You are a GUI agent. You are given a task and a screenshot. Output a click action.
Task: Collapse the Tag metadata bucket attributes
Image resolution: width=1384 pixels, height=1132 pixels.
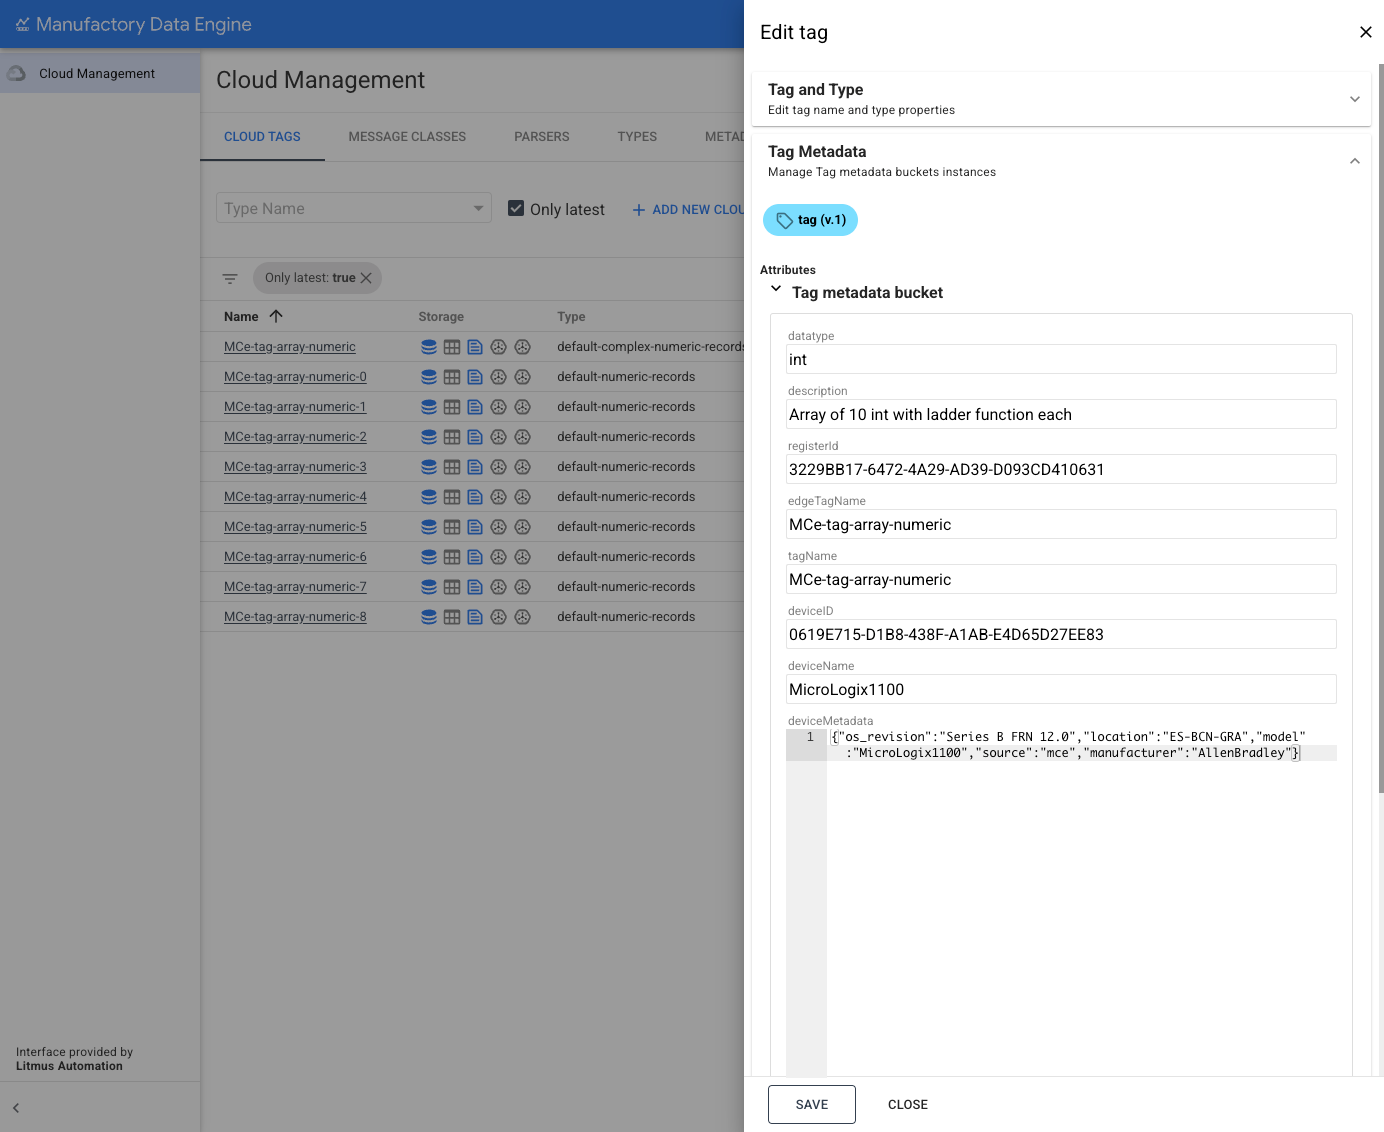click(x=776, y=289)
